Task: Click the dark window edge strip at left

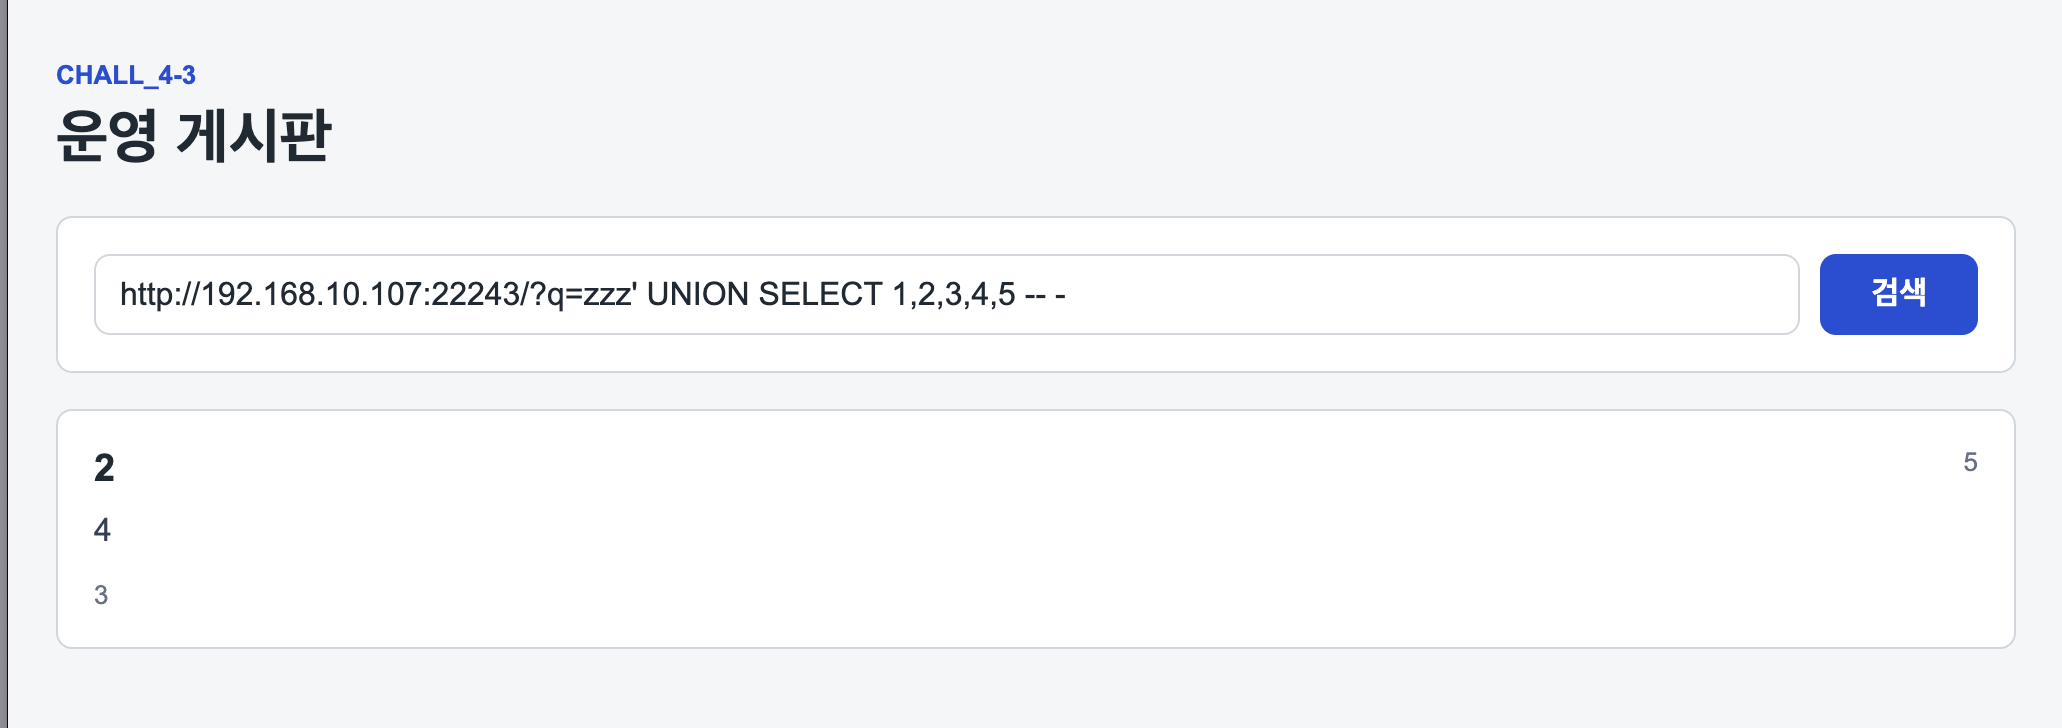Action: coord(3,364)
